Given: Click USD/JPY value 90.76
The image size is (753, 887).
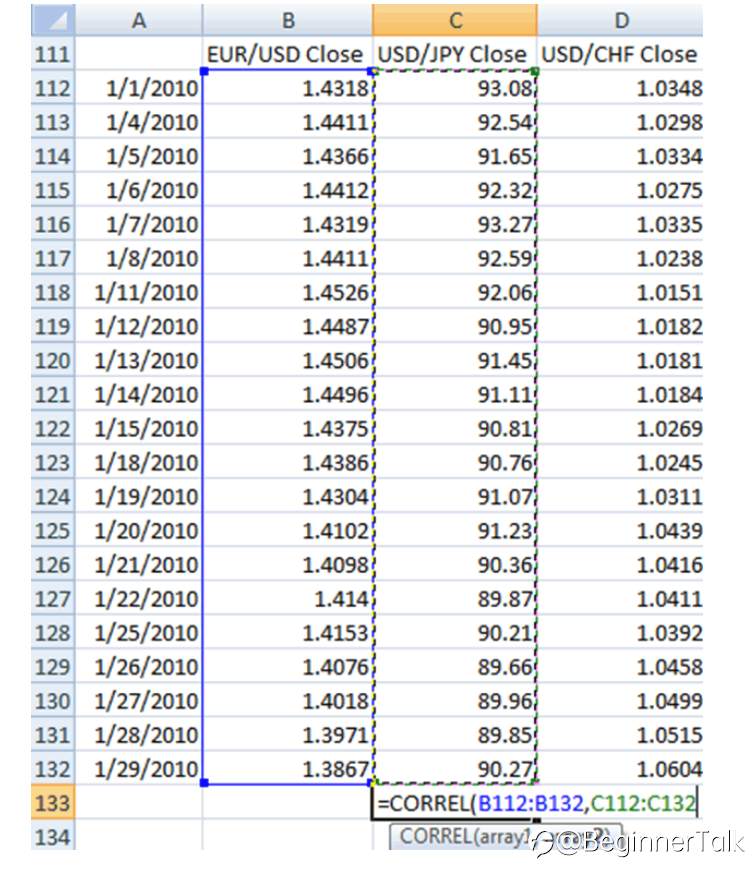Looking at the screenshot, I should click(x=455, y=462).
